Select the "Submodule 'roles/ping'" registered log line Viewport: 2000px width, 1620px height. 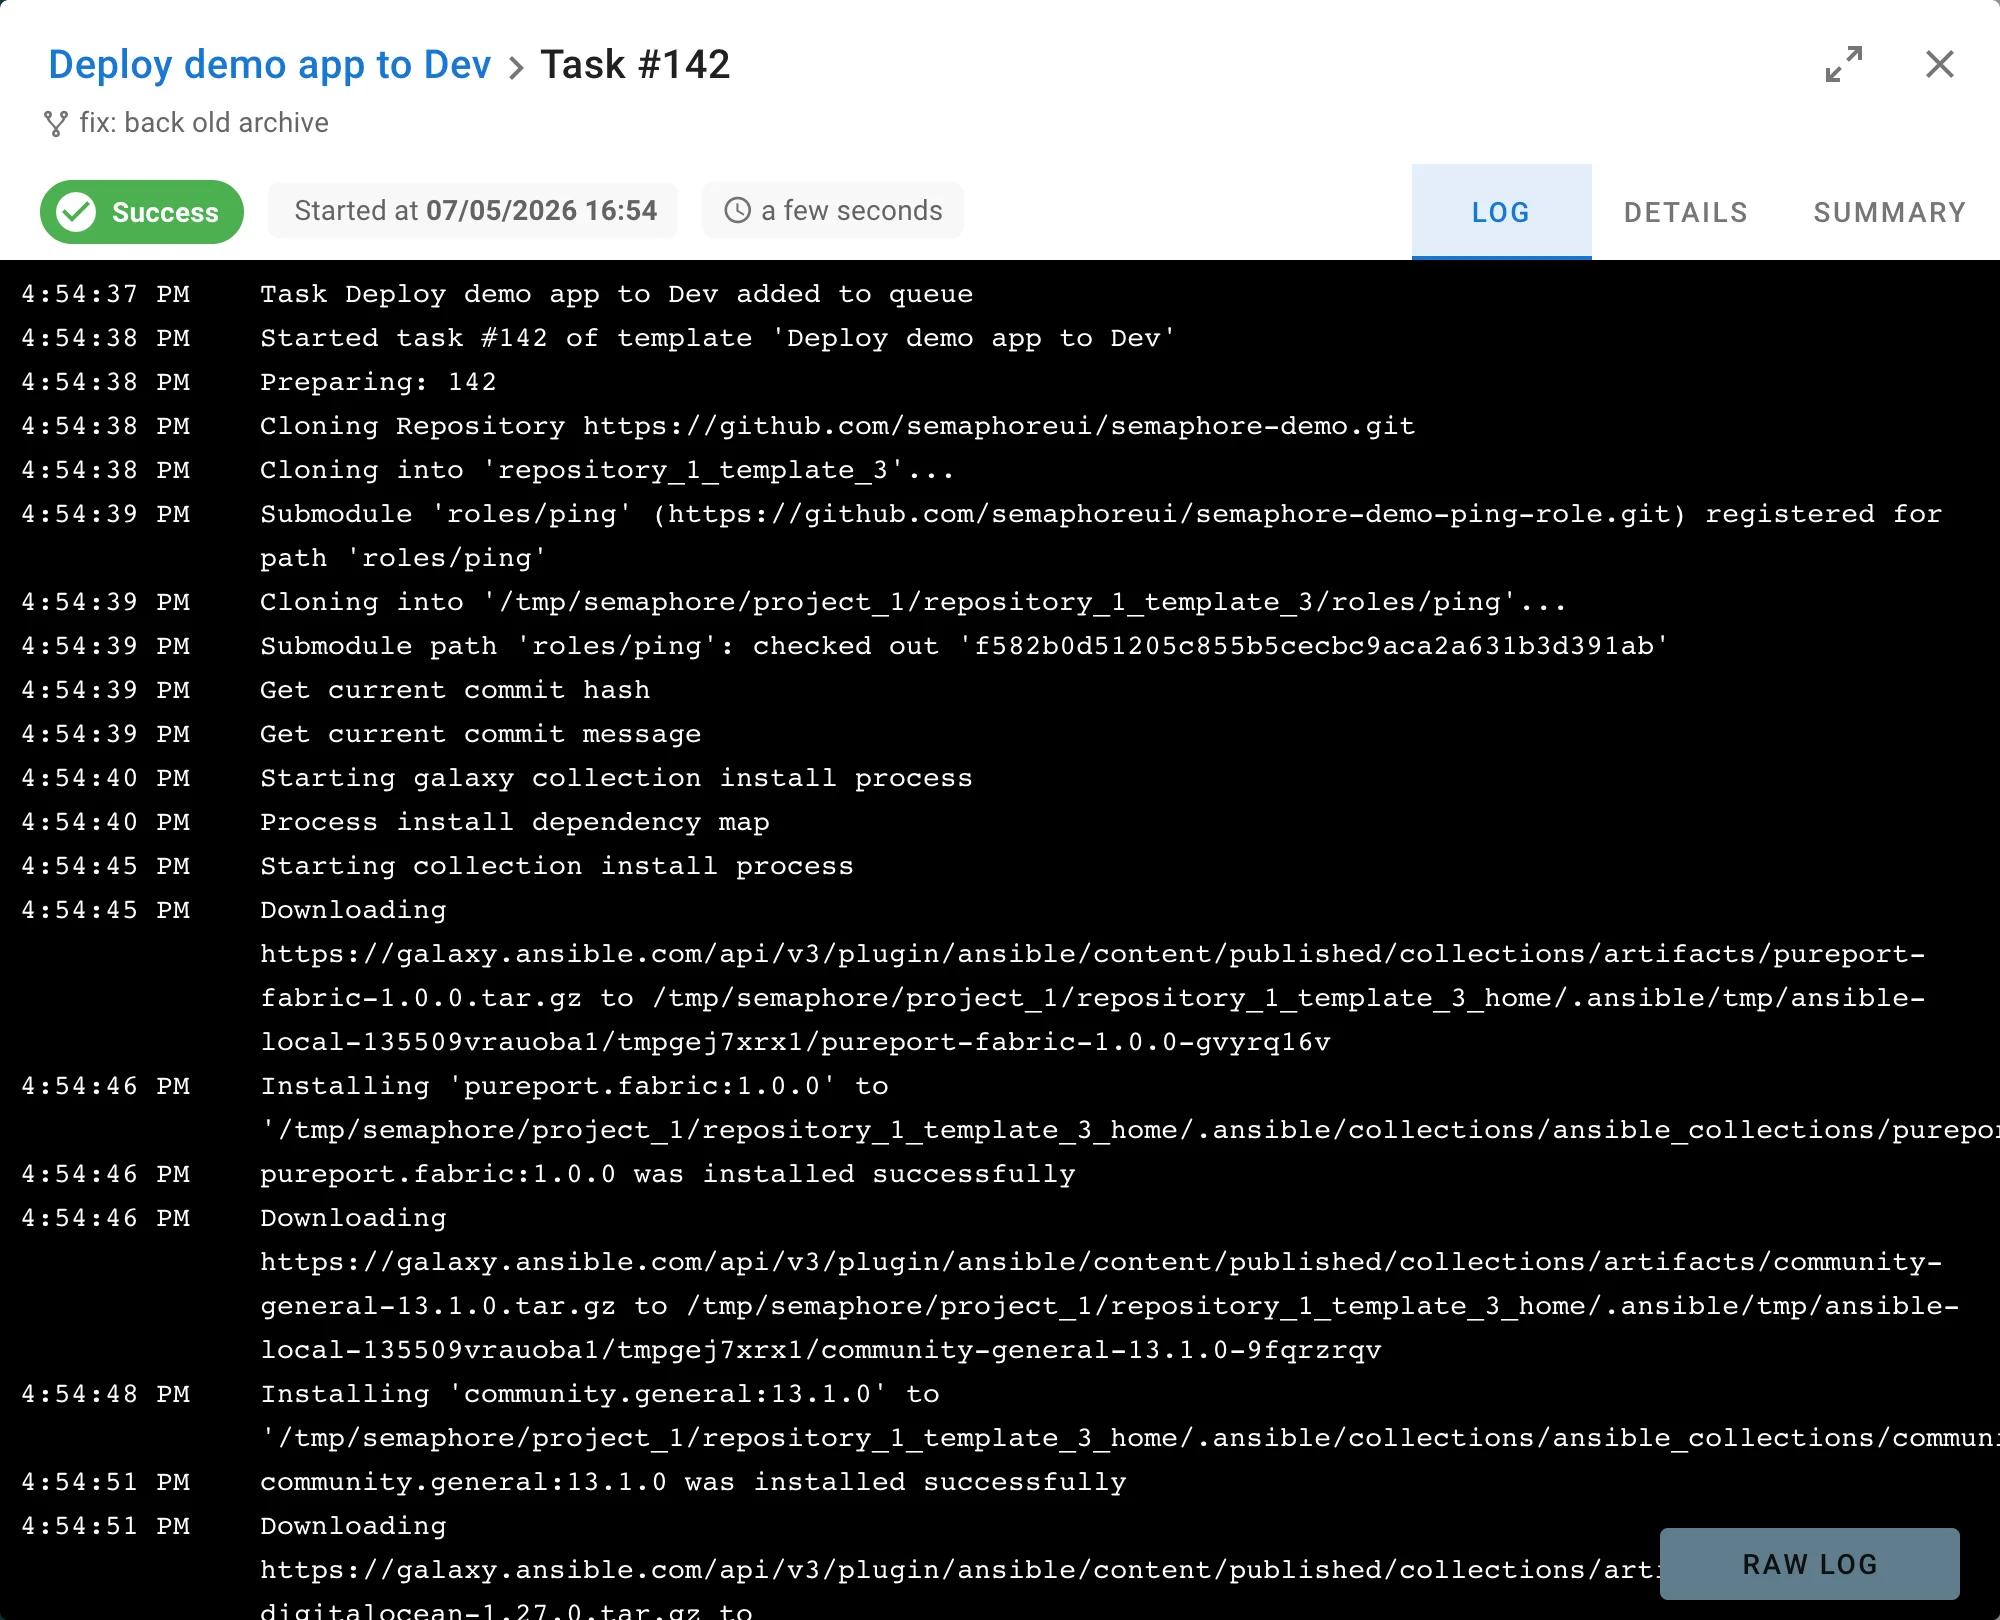[x=1100, y=536]
